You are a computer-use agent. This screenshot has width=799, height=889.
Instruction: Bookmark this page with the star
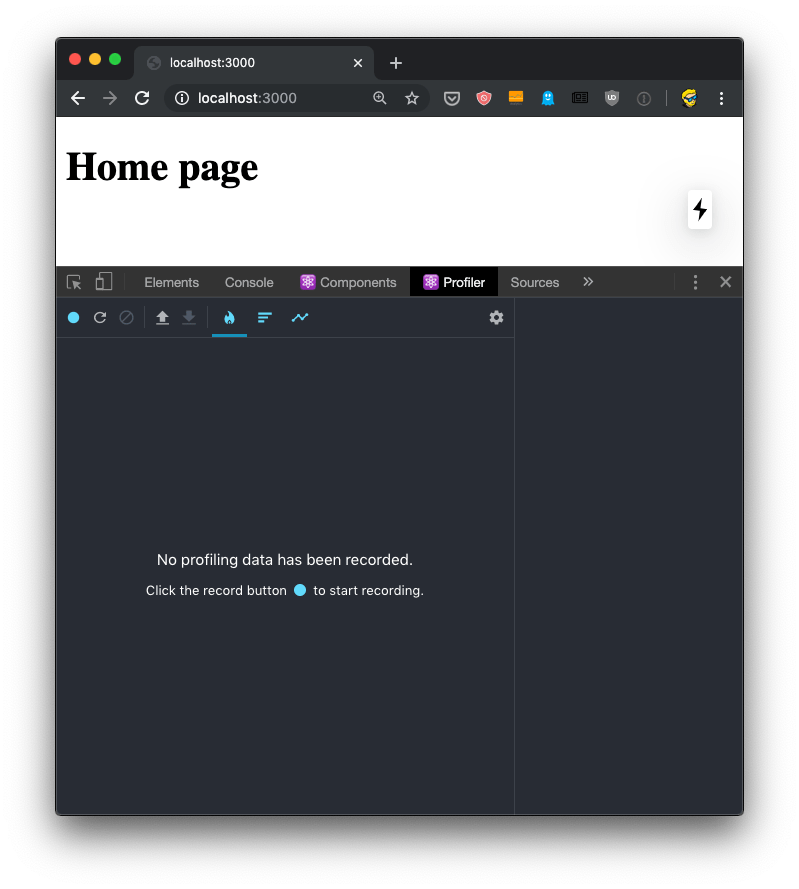click(411, 98)
